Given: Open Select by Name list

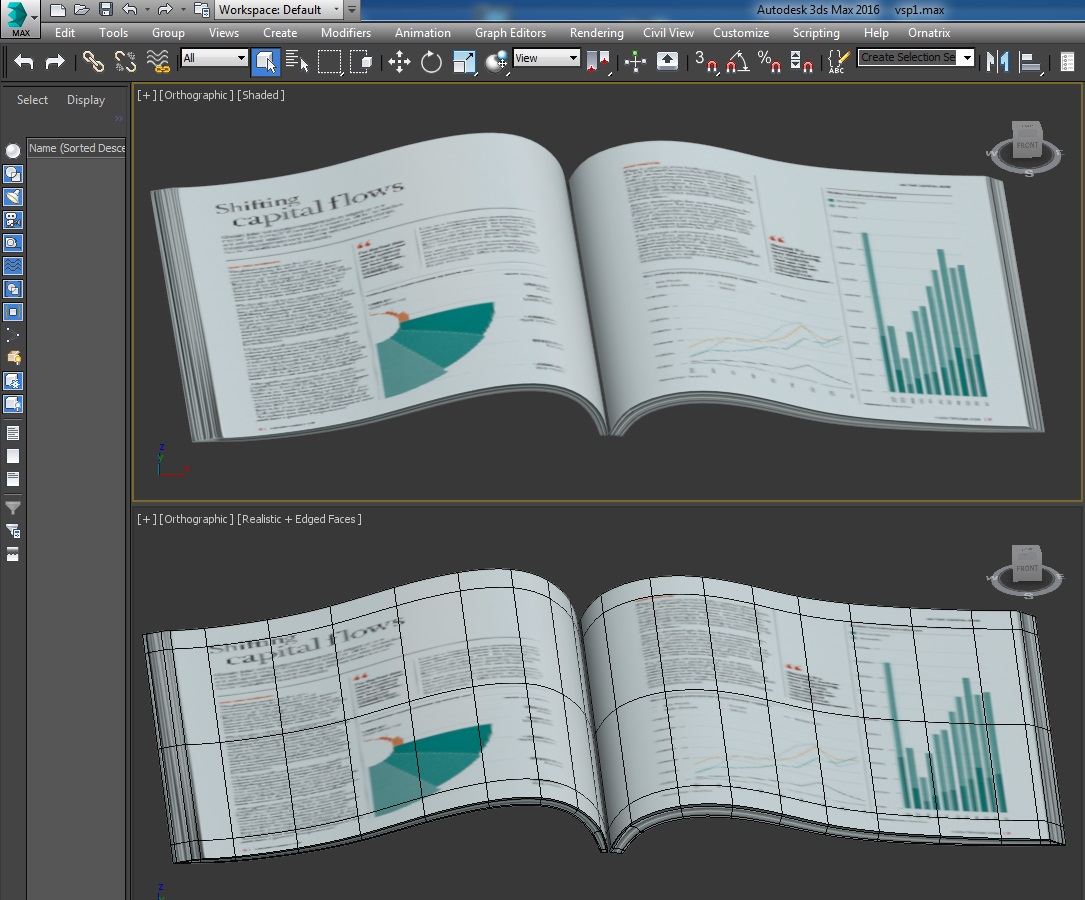Looking at the screenshot, I should click(297, 62).
